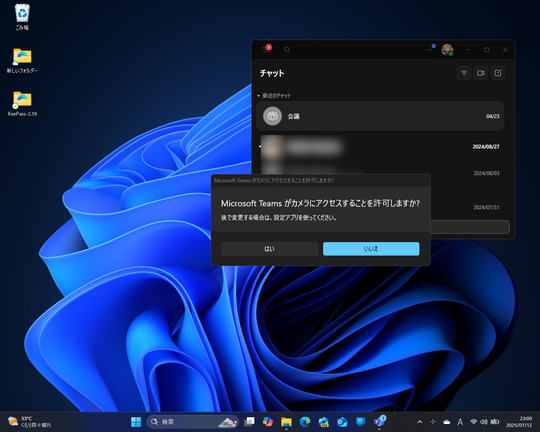This screenshot has width=540, height=432.
Task: Click the chat filter icon
Action: tap(464, 73)
